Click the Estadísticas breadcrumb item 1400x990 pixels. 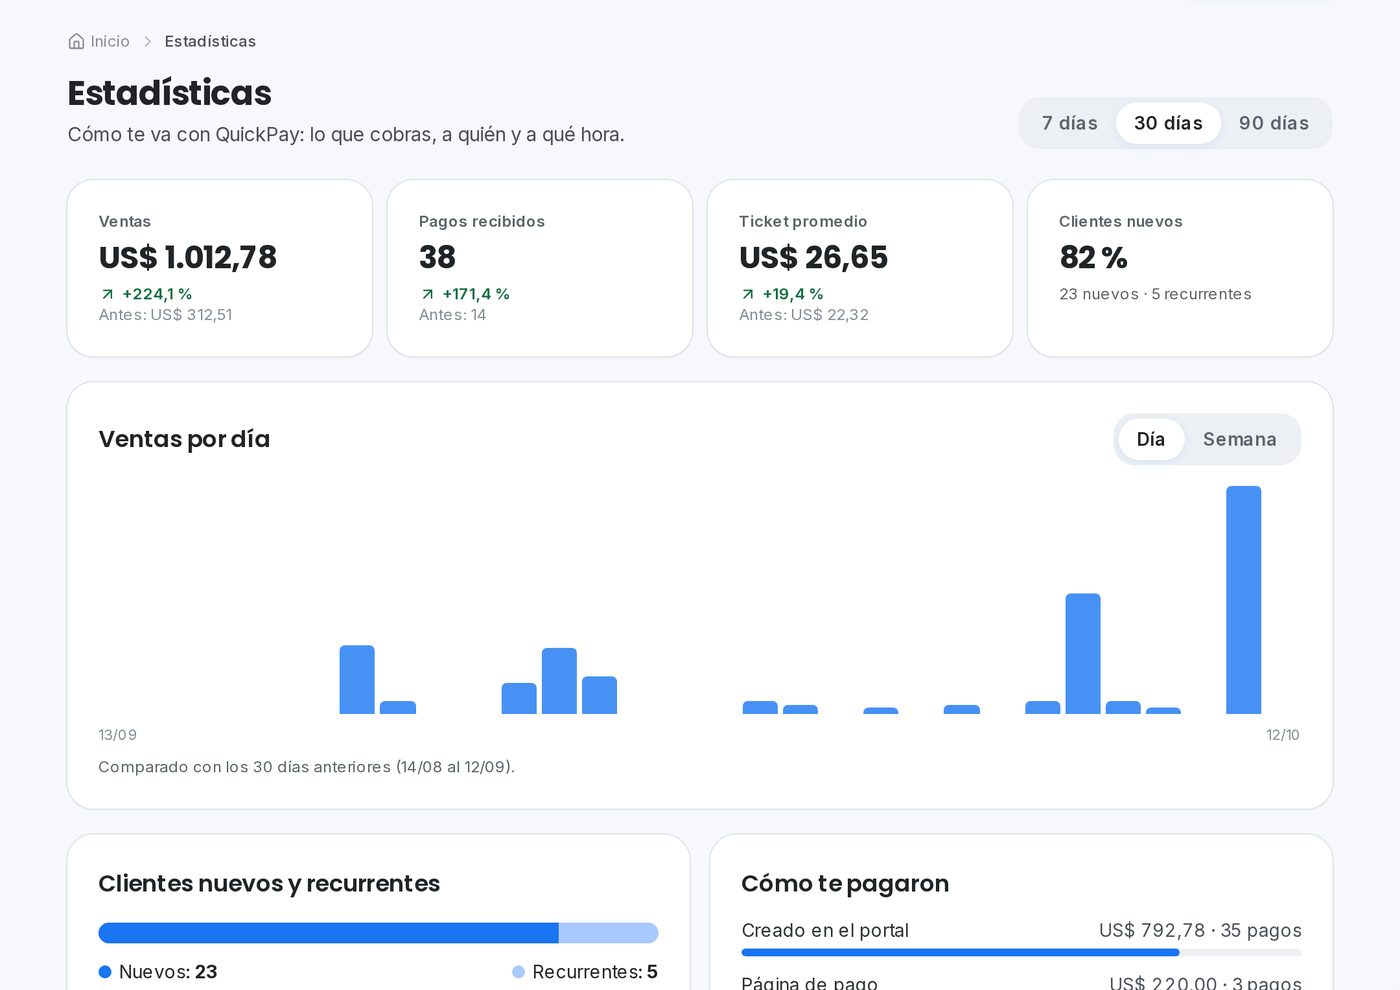(210, 41)
